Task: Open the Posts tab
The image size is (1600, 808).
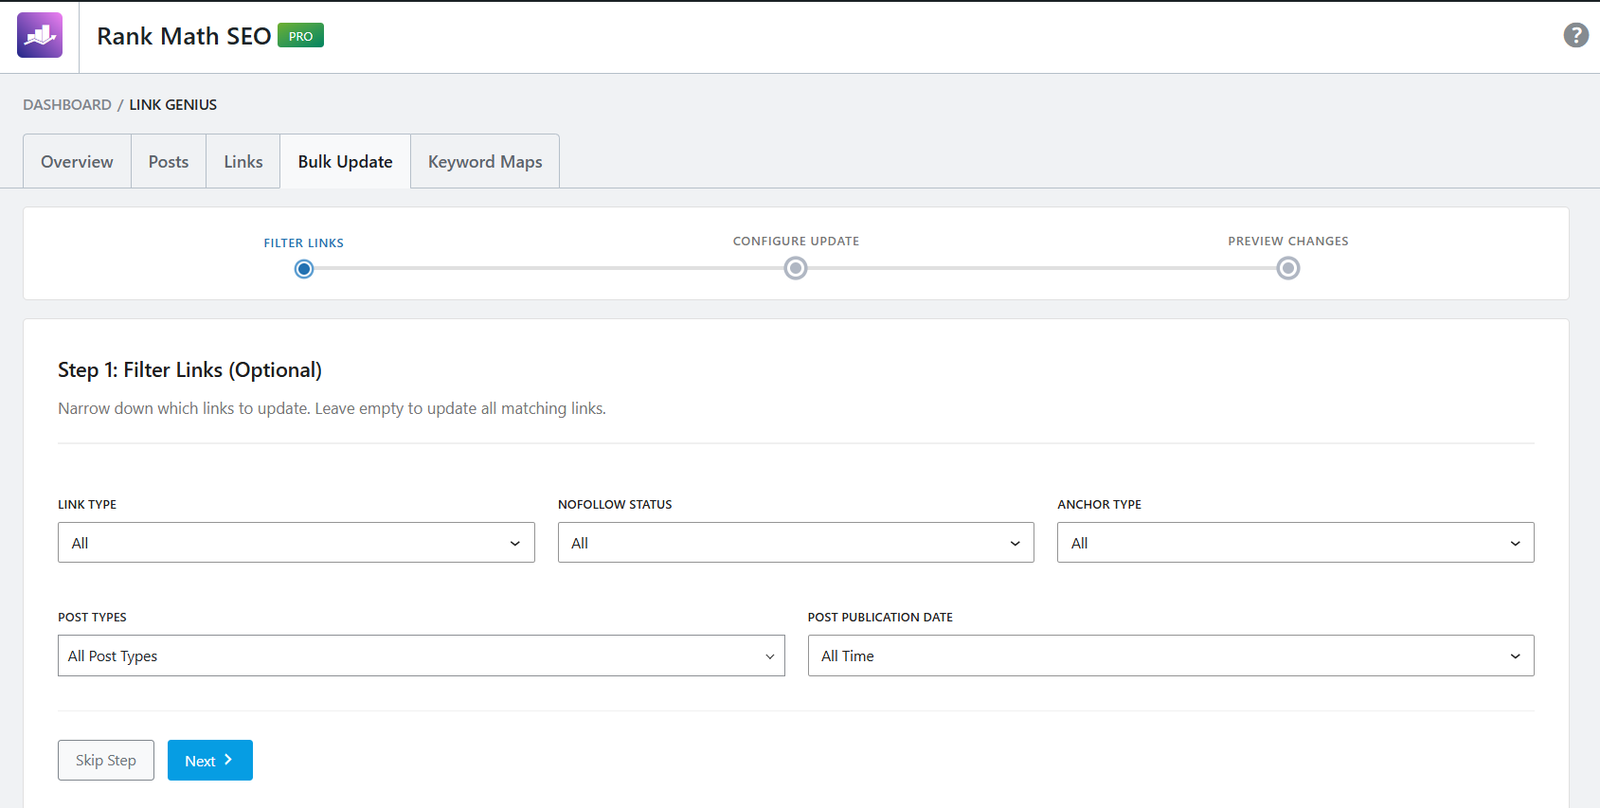Action: 168,162
